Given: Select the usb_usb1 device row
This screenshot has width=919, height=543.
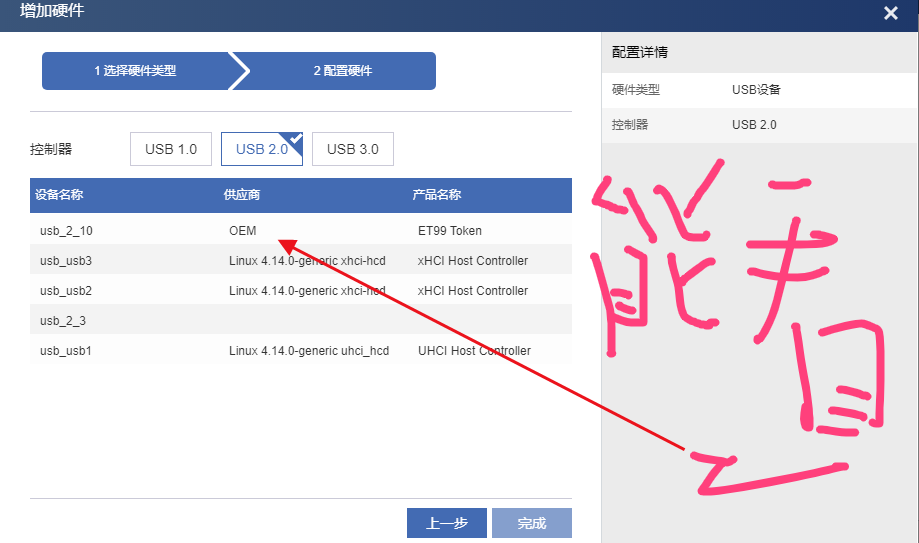Looking at the screenshot, I should tap(301, 350).
